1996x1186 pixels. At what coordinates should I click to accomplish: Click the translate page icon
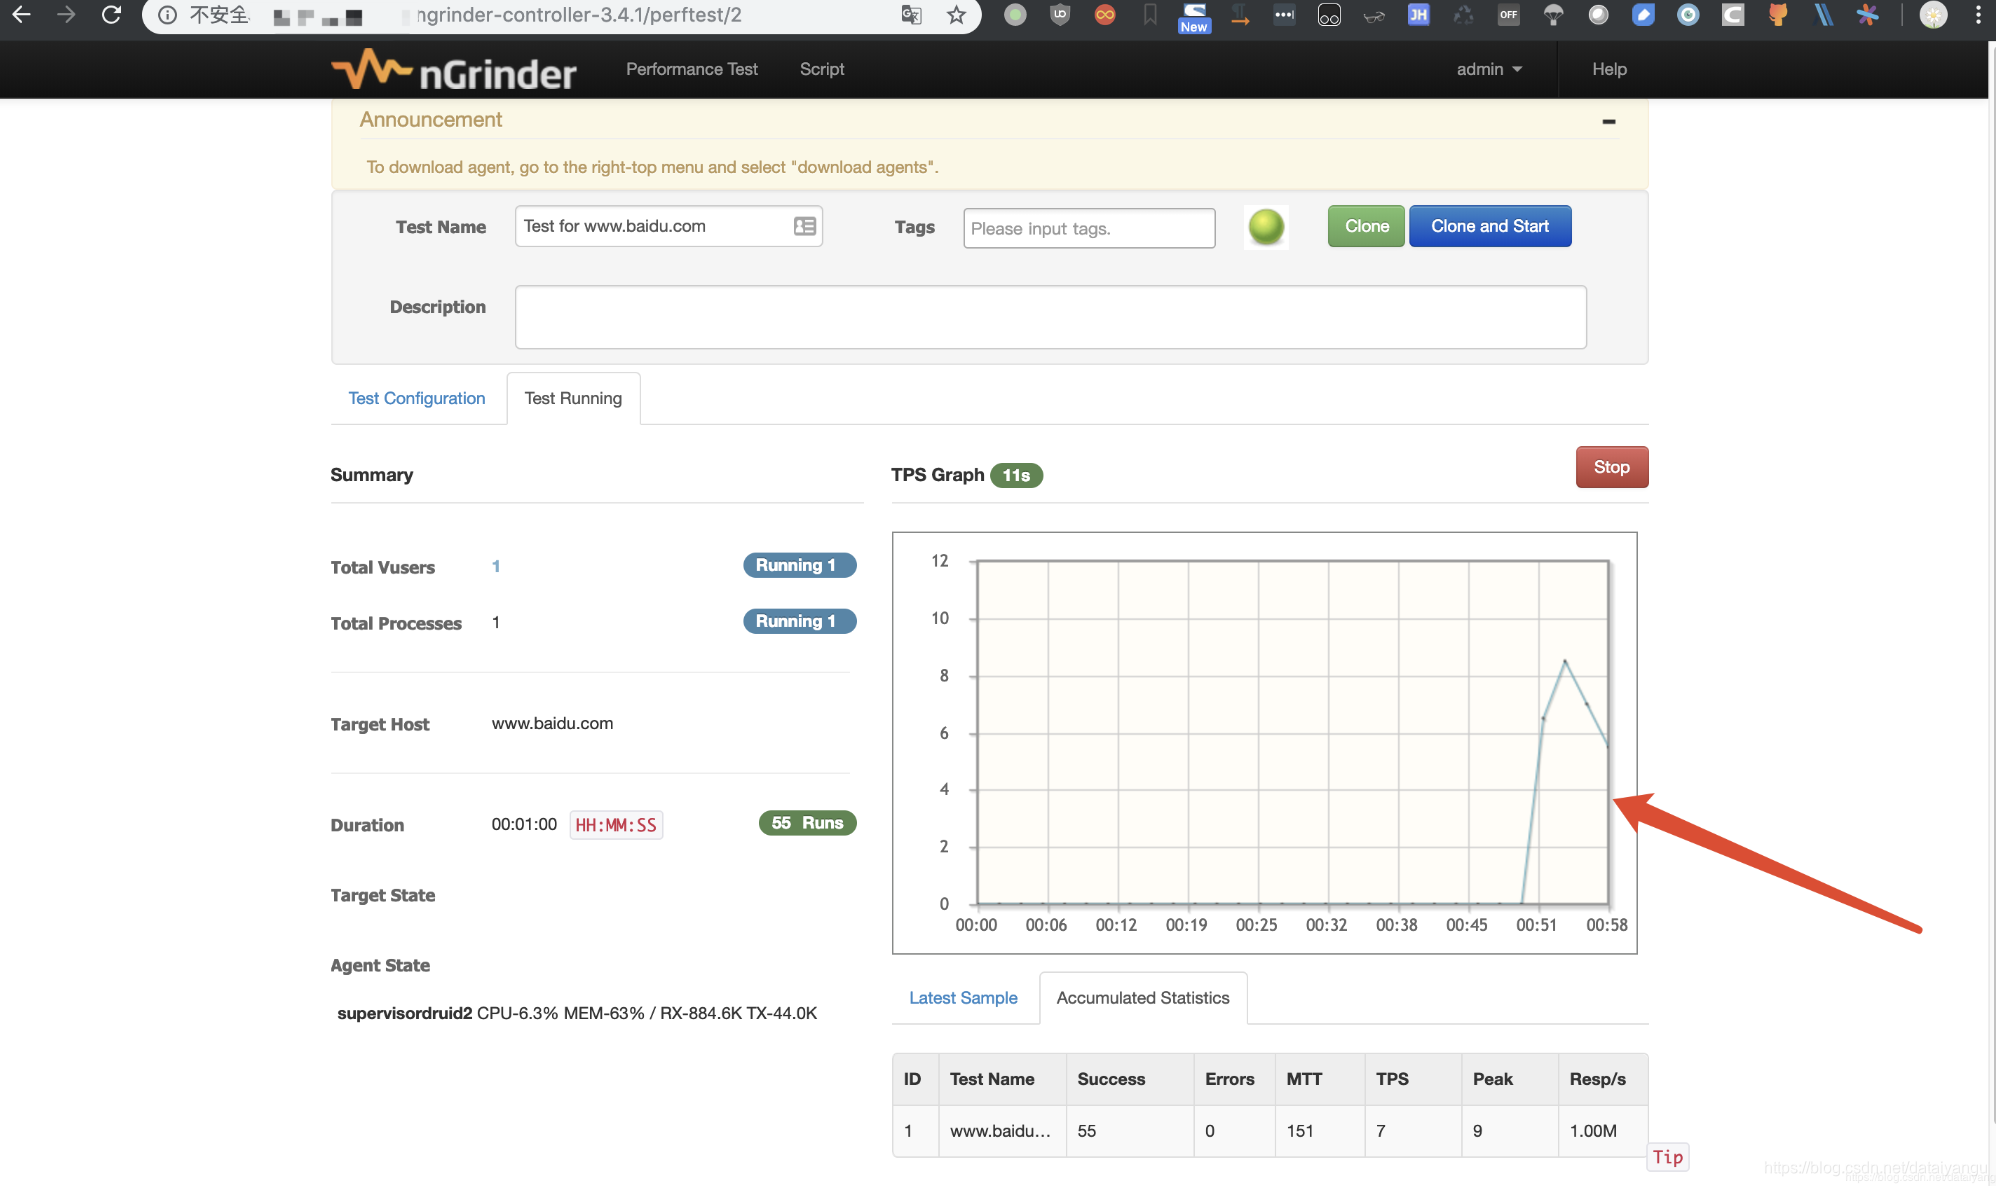pyautogui.click(x=911, y=15)
